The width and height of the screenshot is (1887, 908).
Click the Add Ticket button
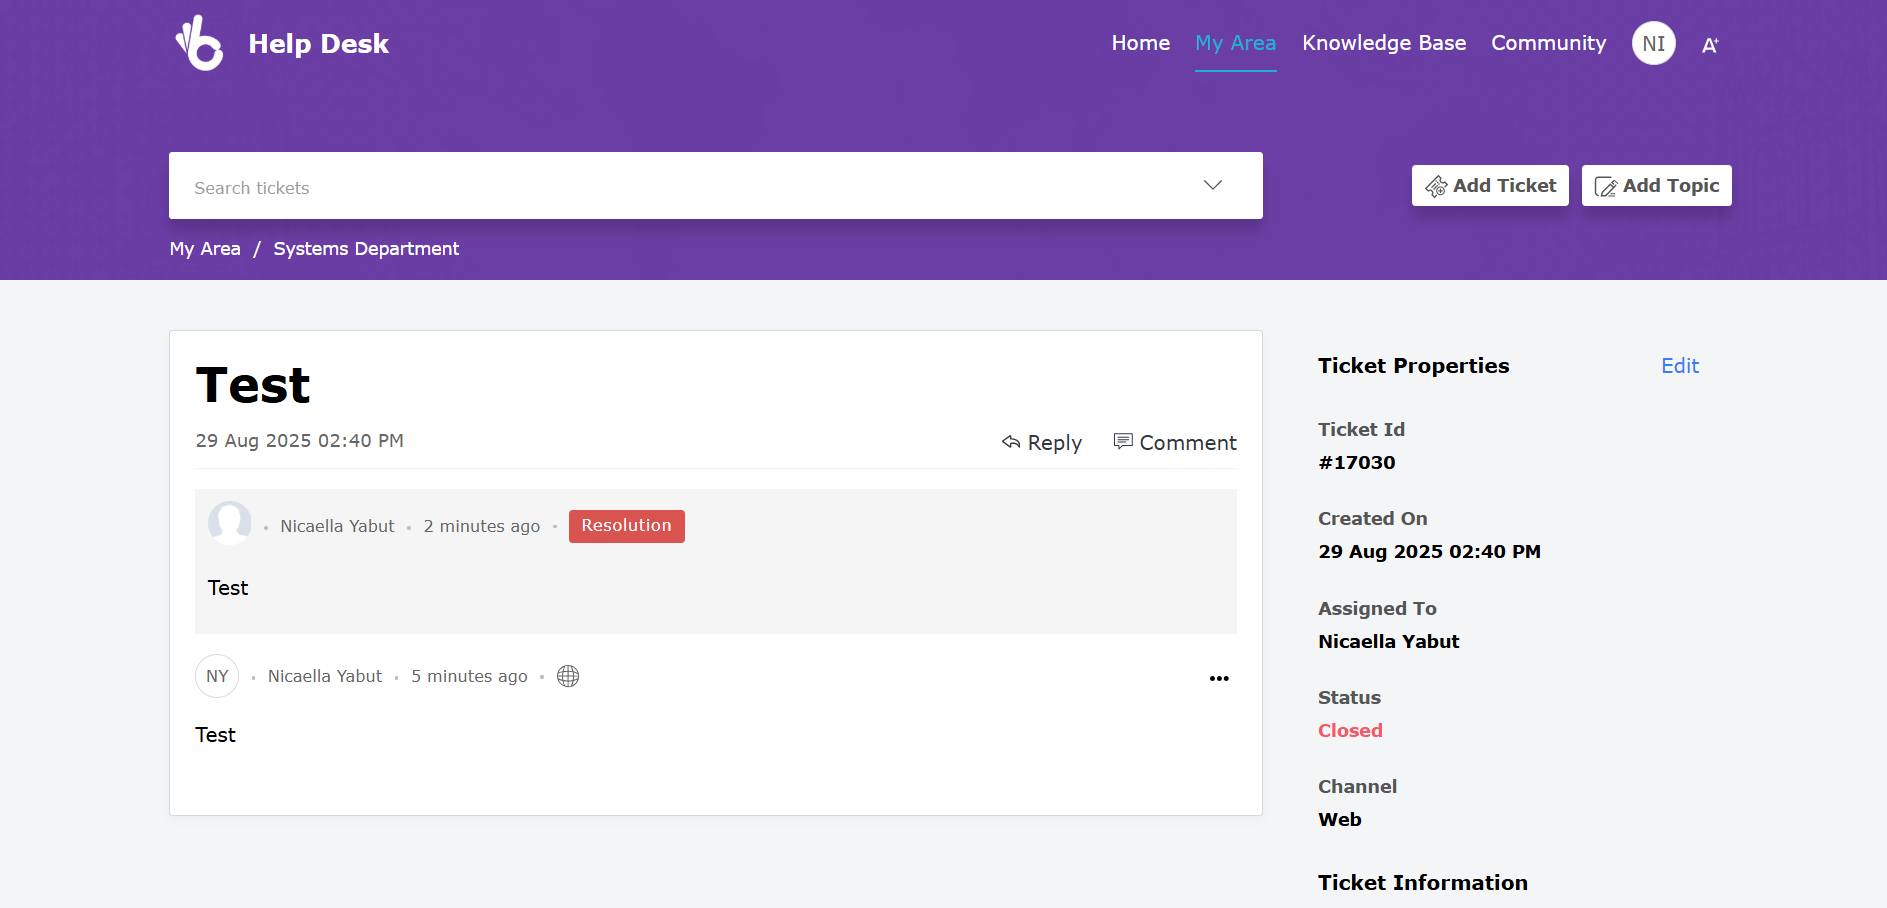tap(1489, 186)
